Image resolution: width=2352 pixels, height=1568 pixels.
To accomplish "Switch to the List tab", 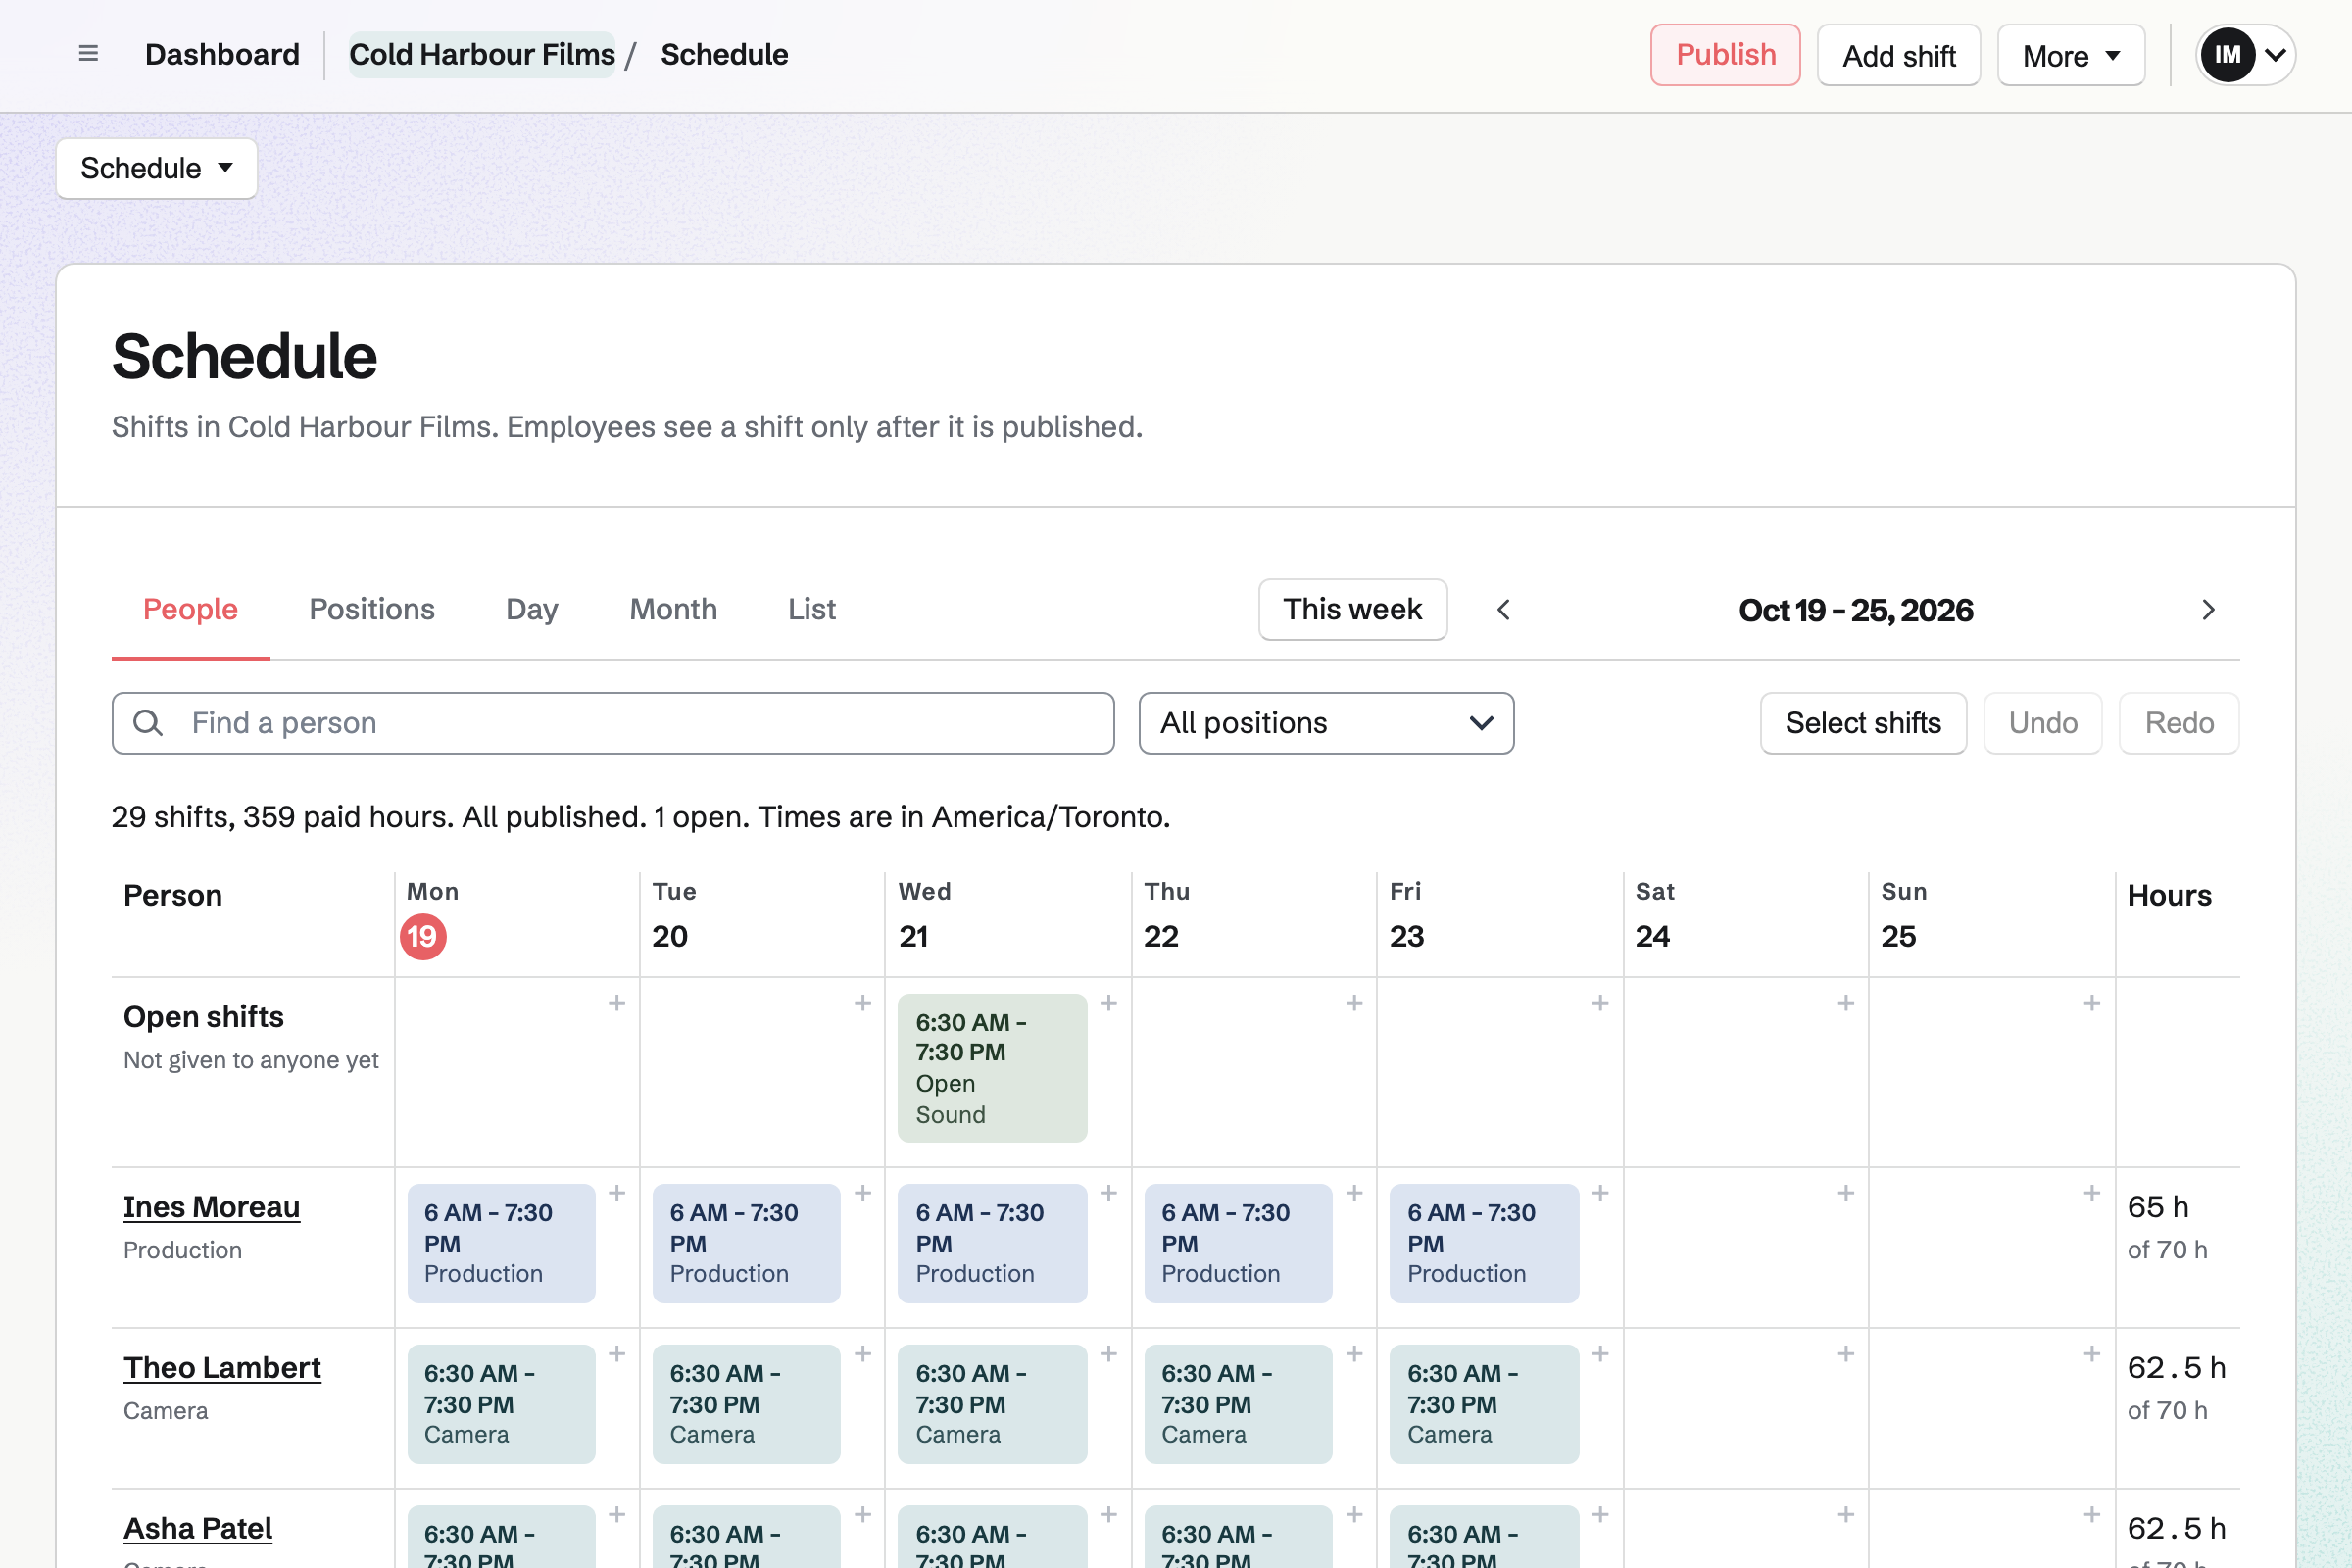I will 811,609.
